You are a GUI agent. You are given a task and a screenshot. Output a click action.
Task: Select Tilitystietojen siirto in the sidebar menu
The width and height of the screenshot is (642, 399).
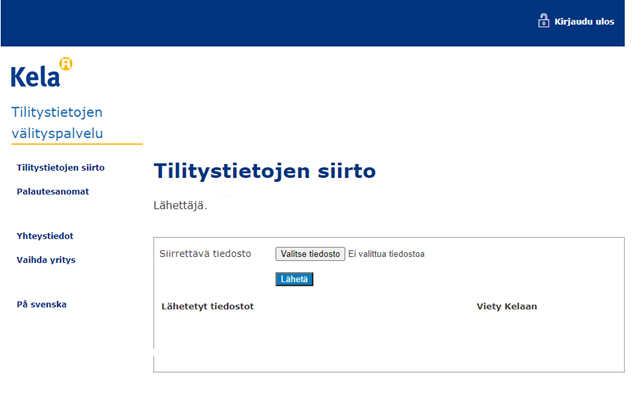click(x=61, y=167)
